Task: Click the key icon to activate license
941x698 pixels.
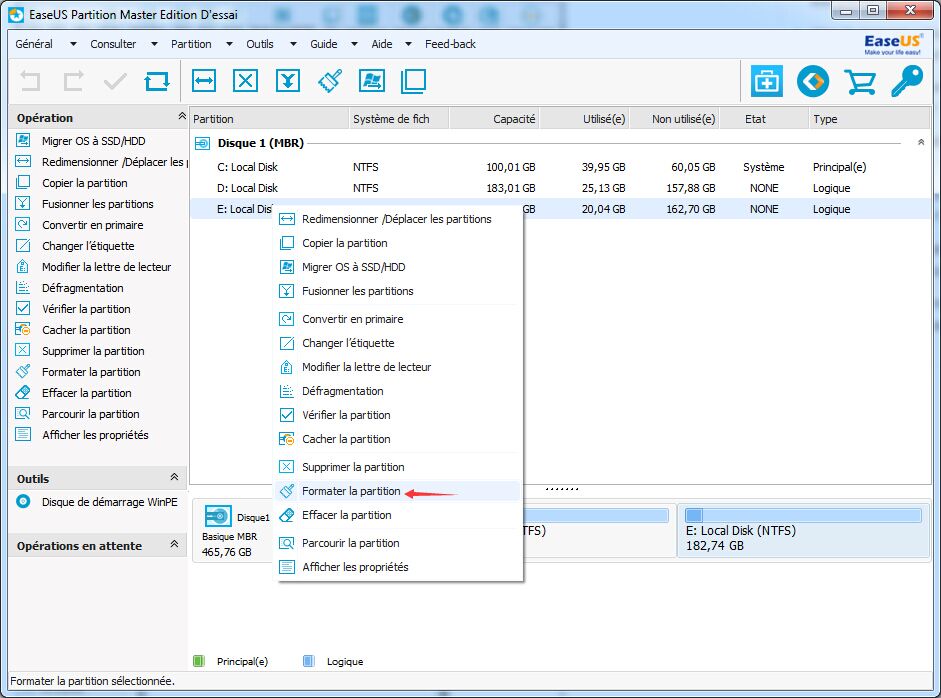Action: pos(906,81)
